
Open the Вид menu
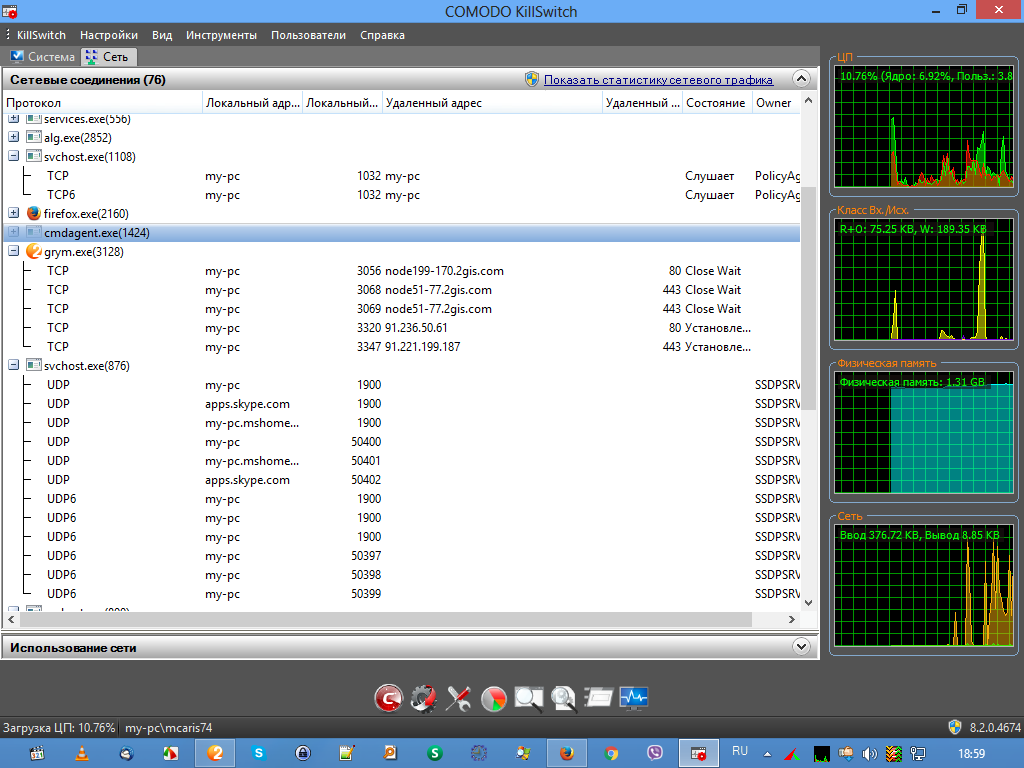click(x=162, y=35)
